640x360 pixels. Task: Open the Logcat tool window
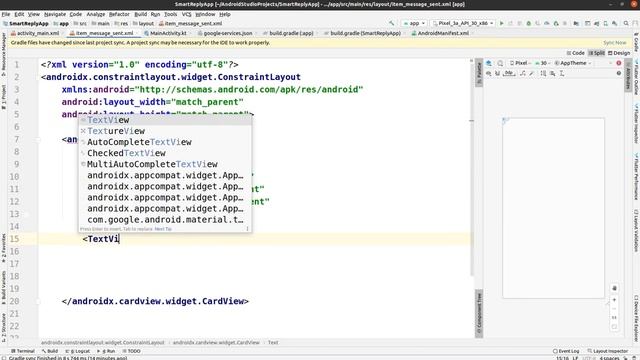click(78, 351)
